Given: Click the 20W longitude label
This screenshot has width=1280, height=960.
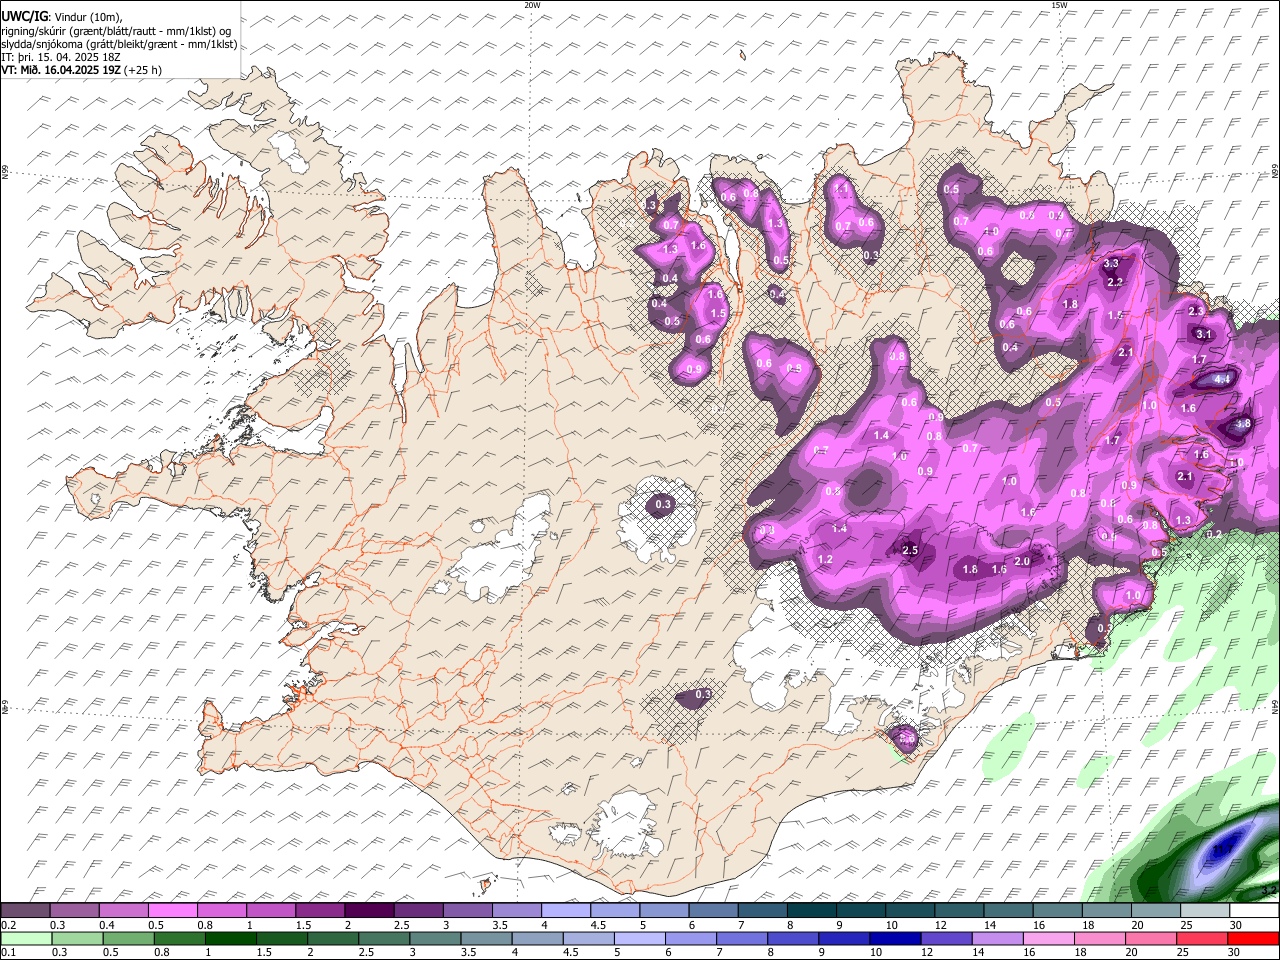Looking at the screenshot, I should pyautogui.click(x=532, y=5).
